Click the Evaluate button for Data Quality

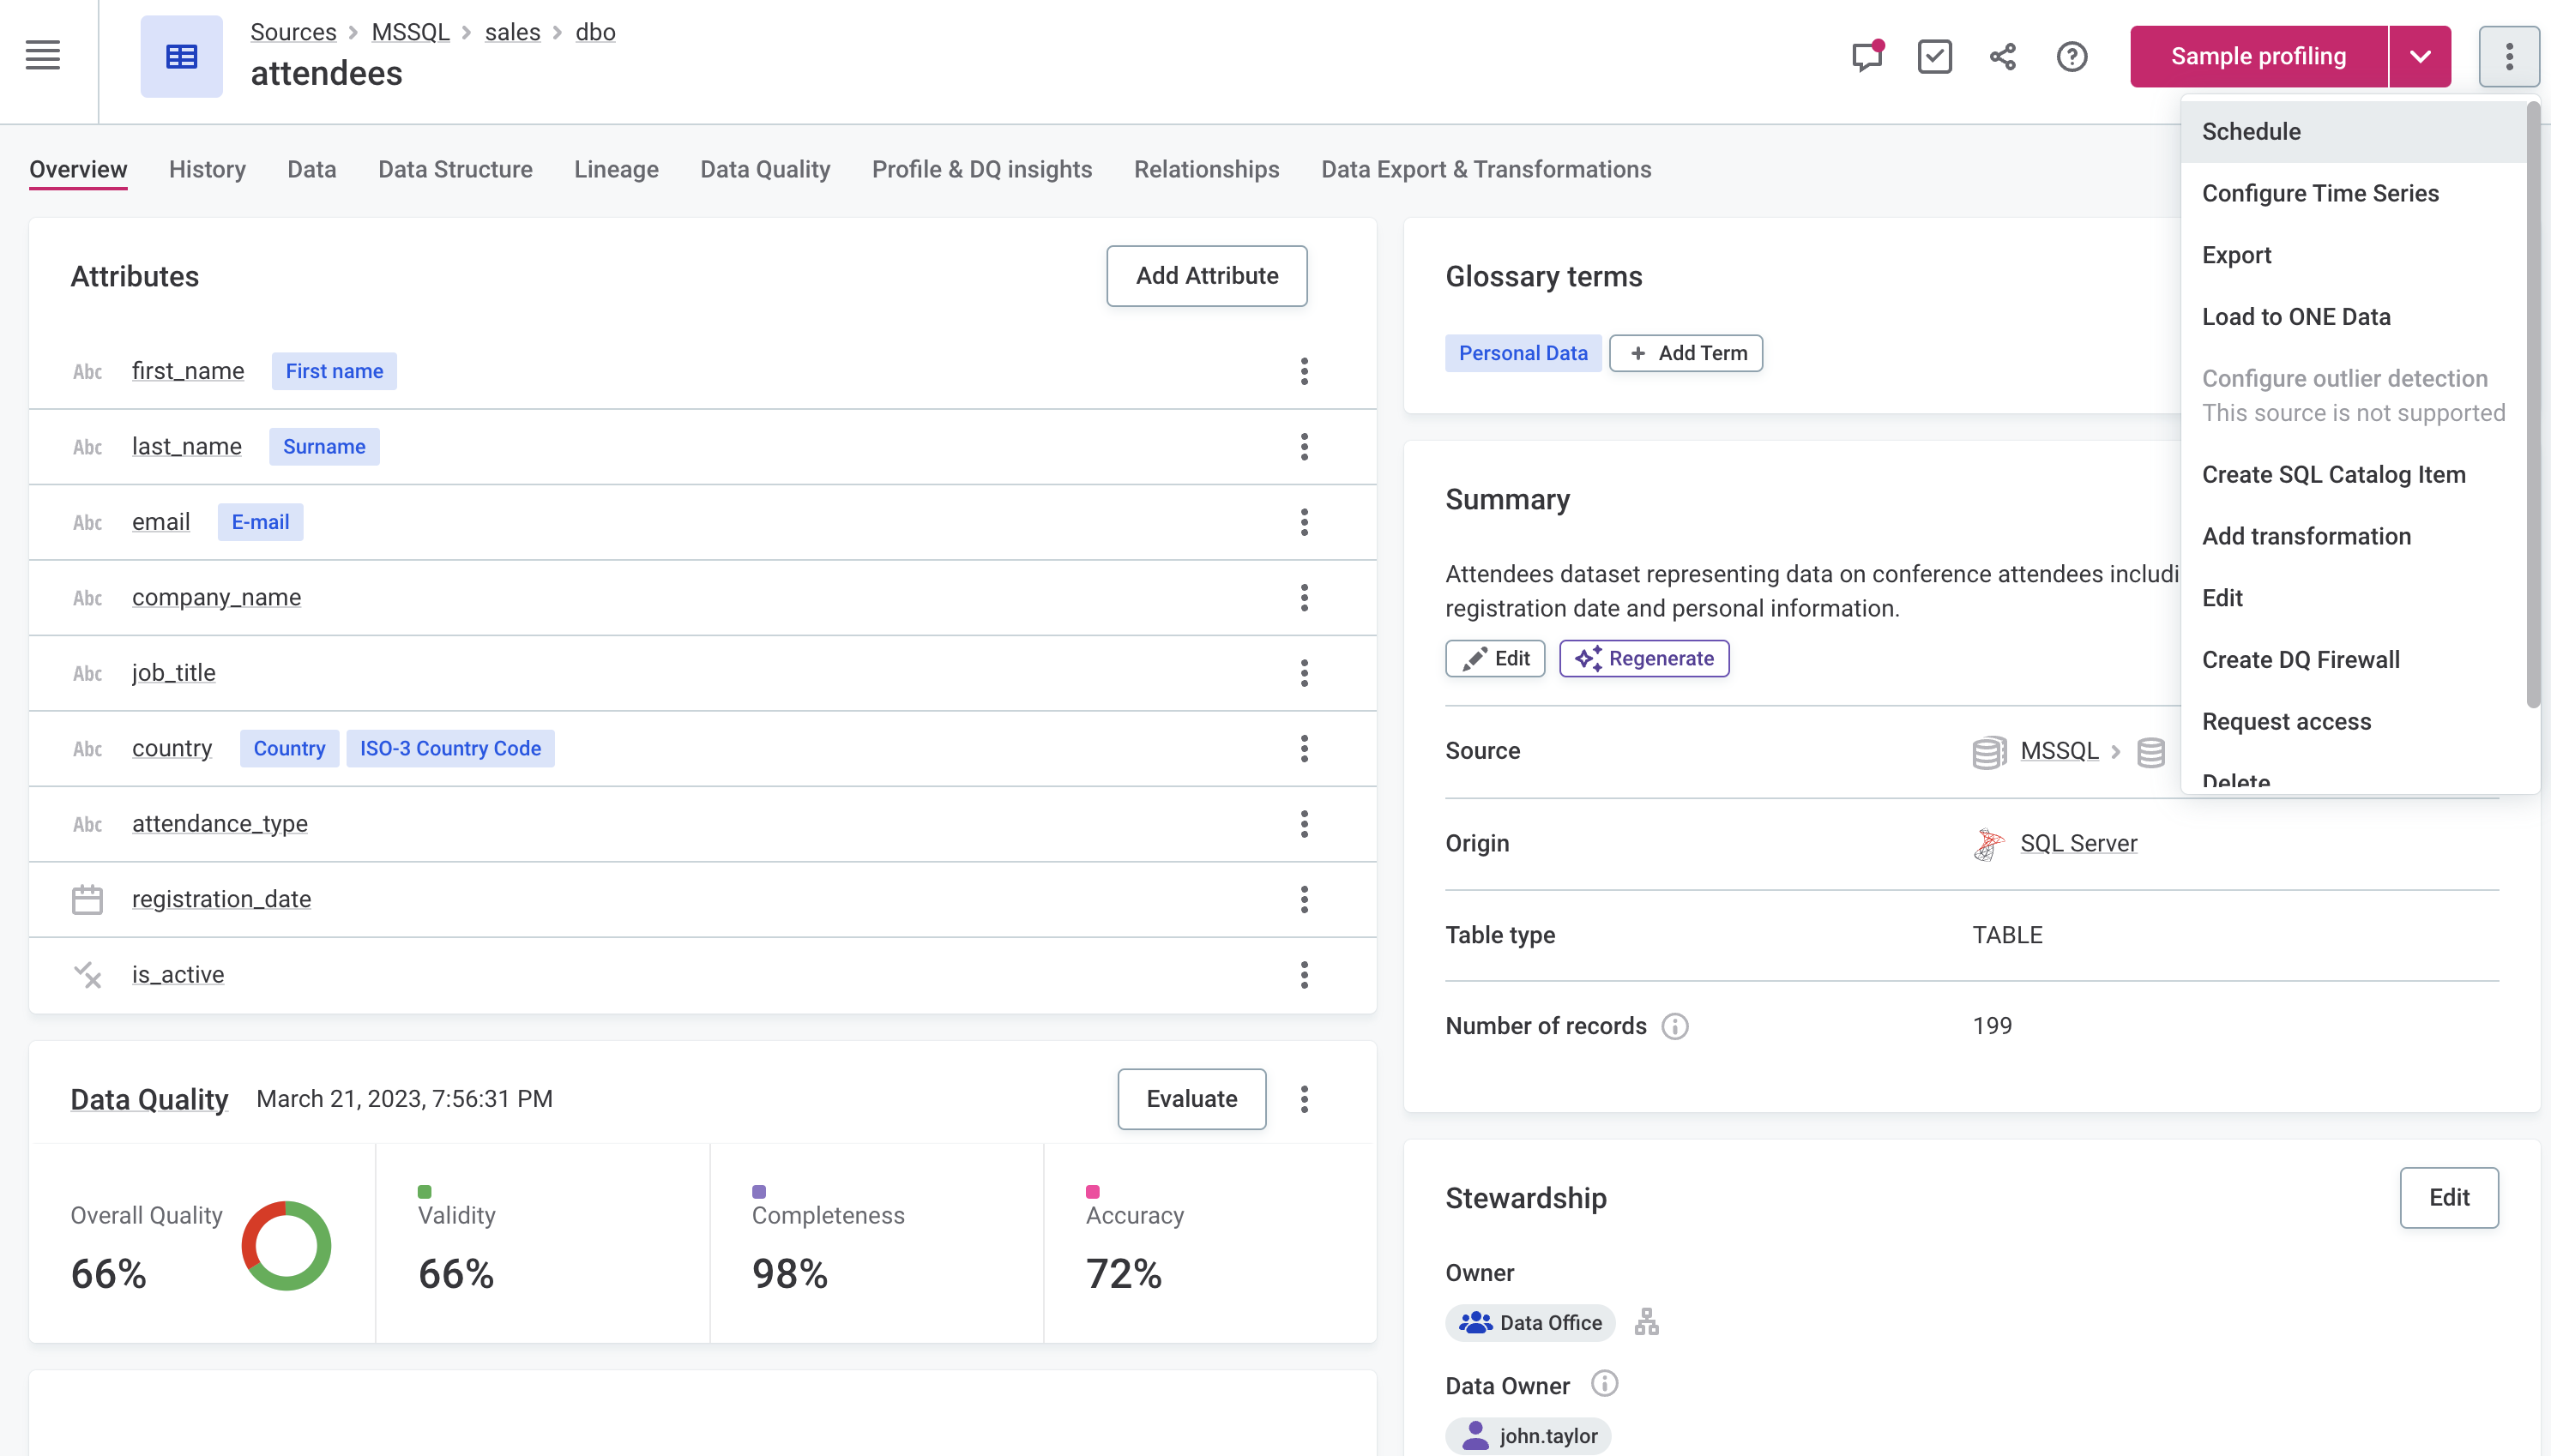coord(1191,1098)
